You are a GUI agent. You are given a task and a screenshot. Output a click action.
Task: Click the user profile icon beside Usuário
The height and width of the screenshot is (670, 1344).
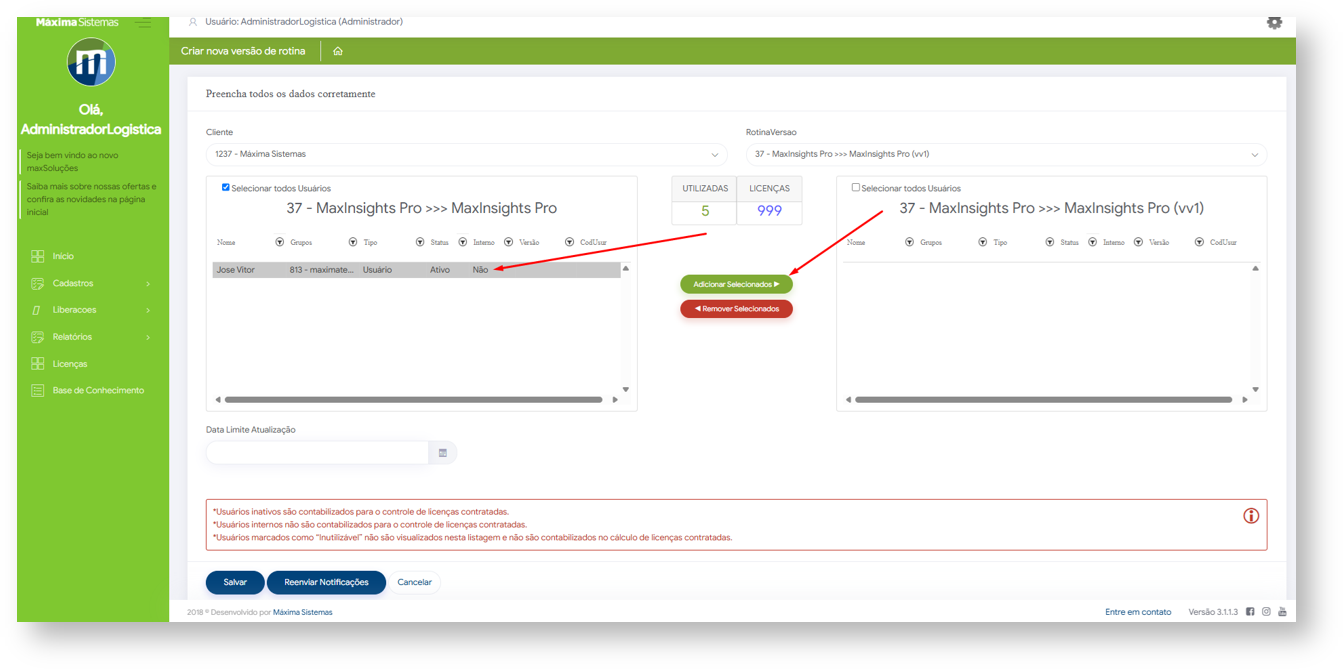click(x=193, y=22)
